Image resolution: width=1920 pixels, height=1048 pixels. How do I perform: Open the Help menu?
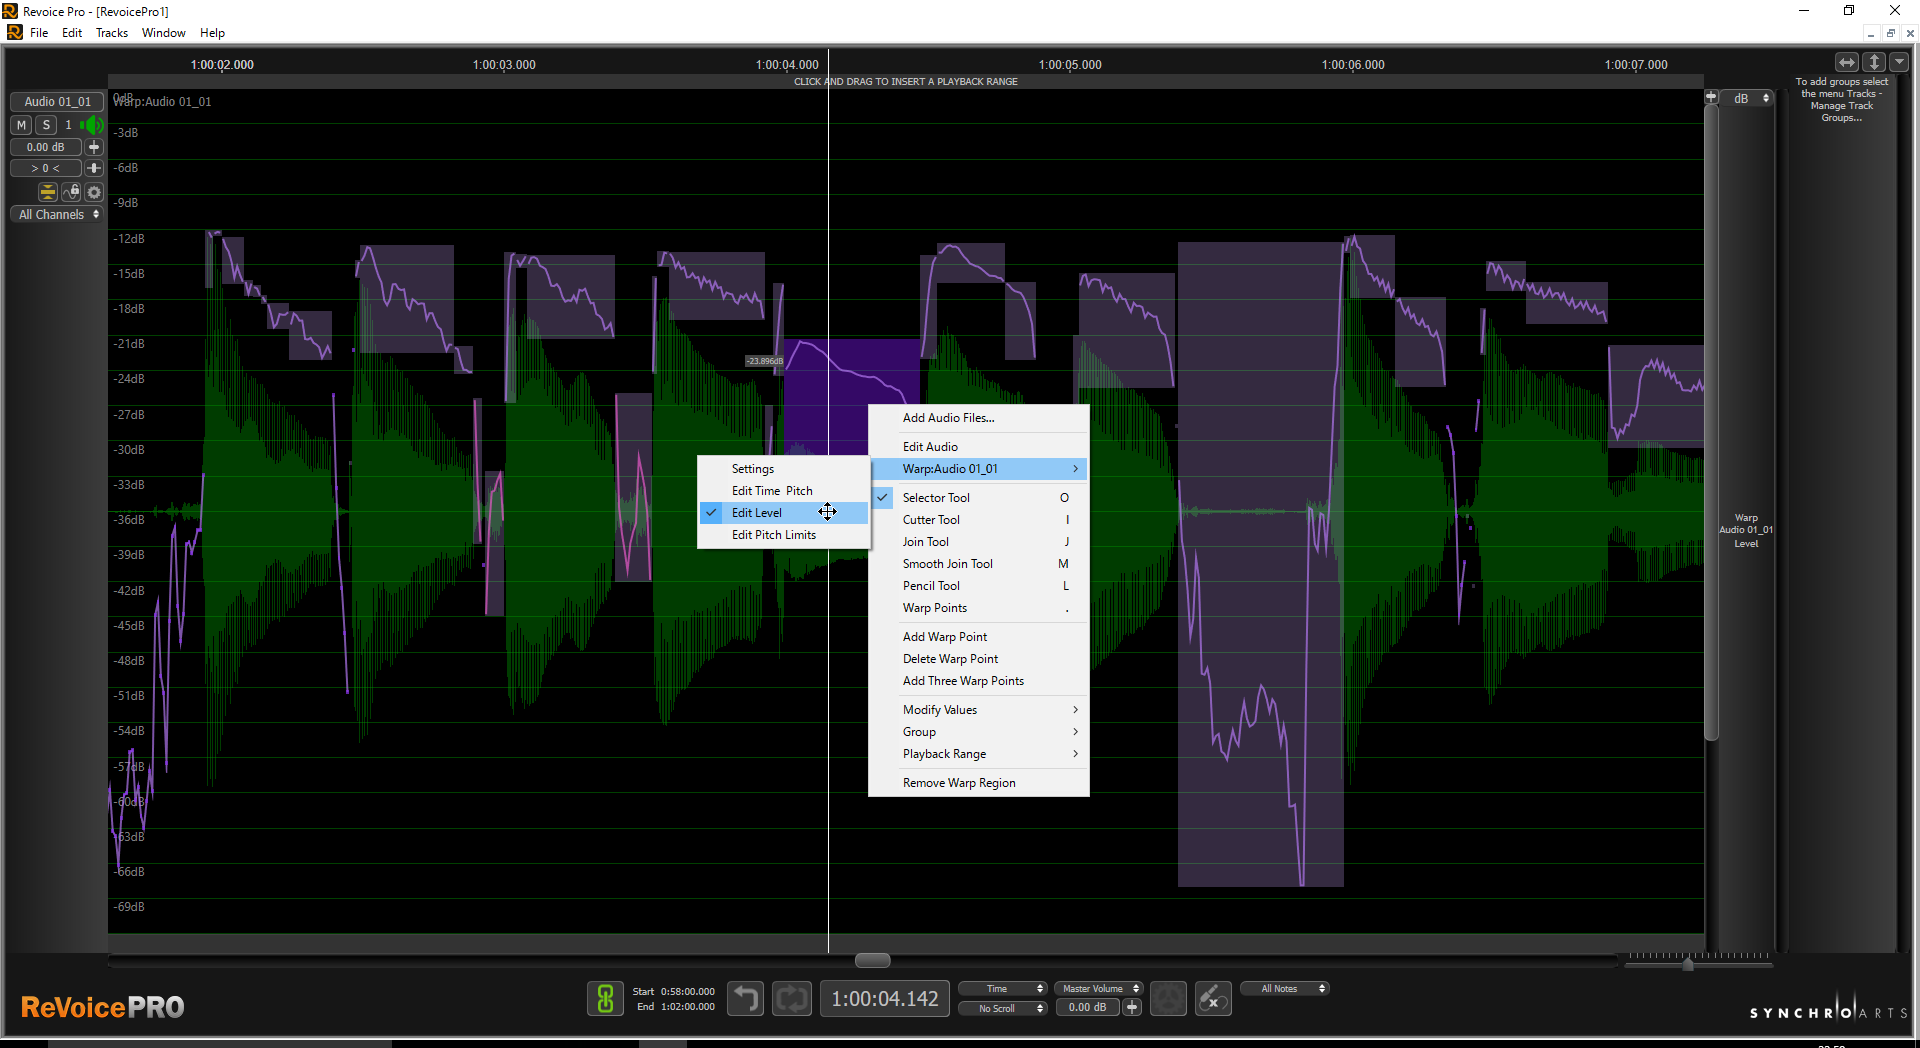coord(212,33)
